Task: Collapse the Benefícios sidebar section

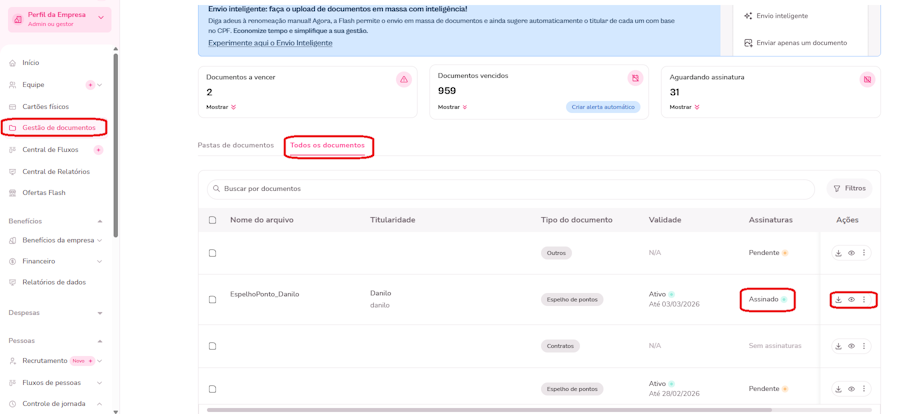Action: pos(100,221)
